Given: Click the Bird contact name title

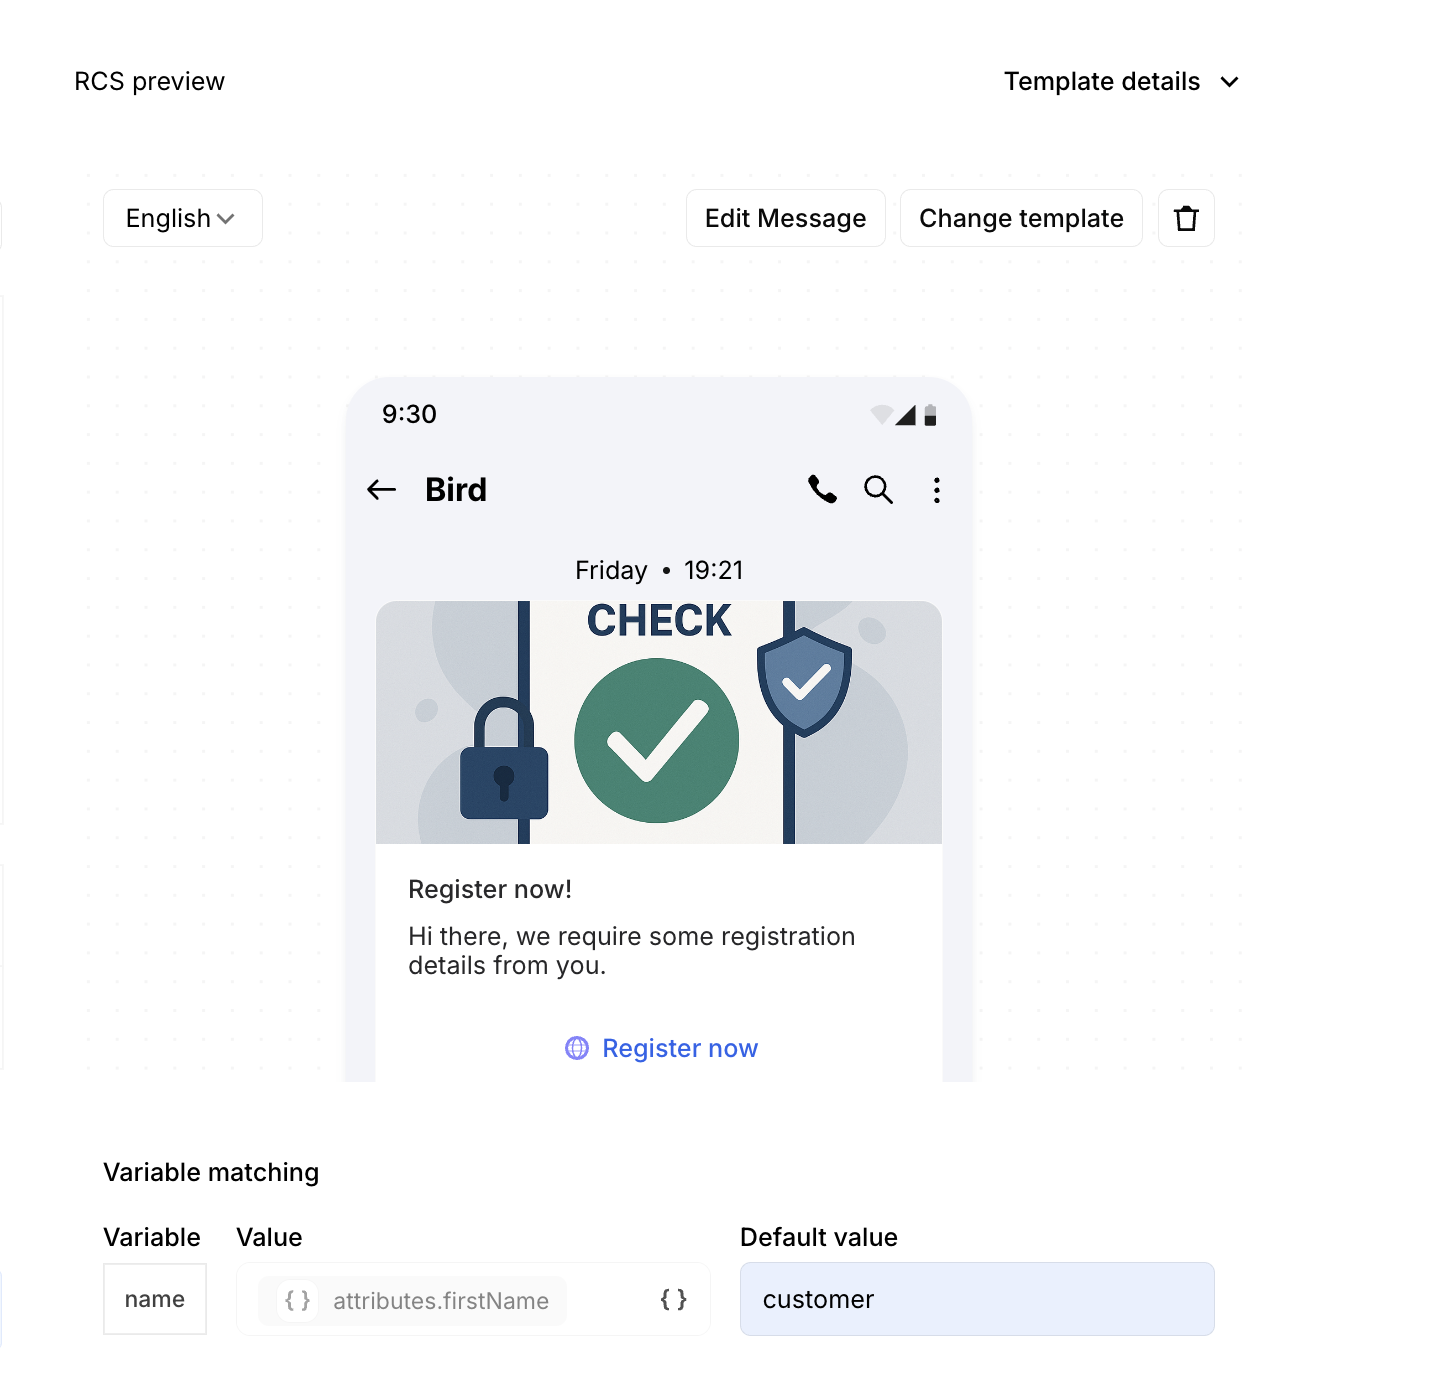Looking at the screenshot, I should [x=456, y=490].
